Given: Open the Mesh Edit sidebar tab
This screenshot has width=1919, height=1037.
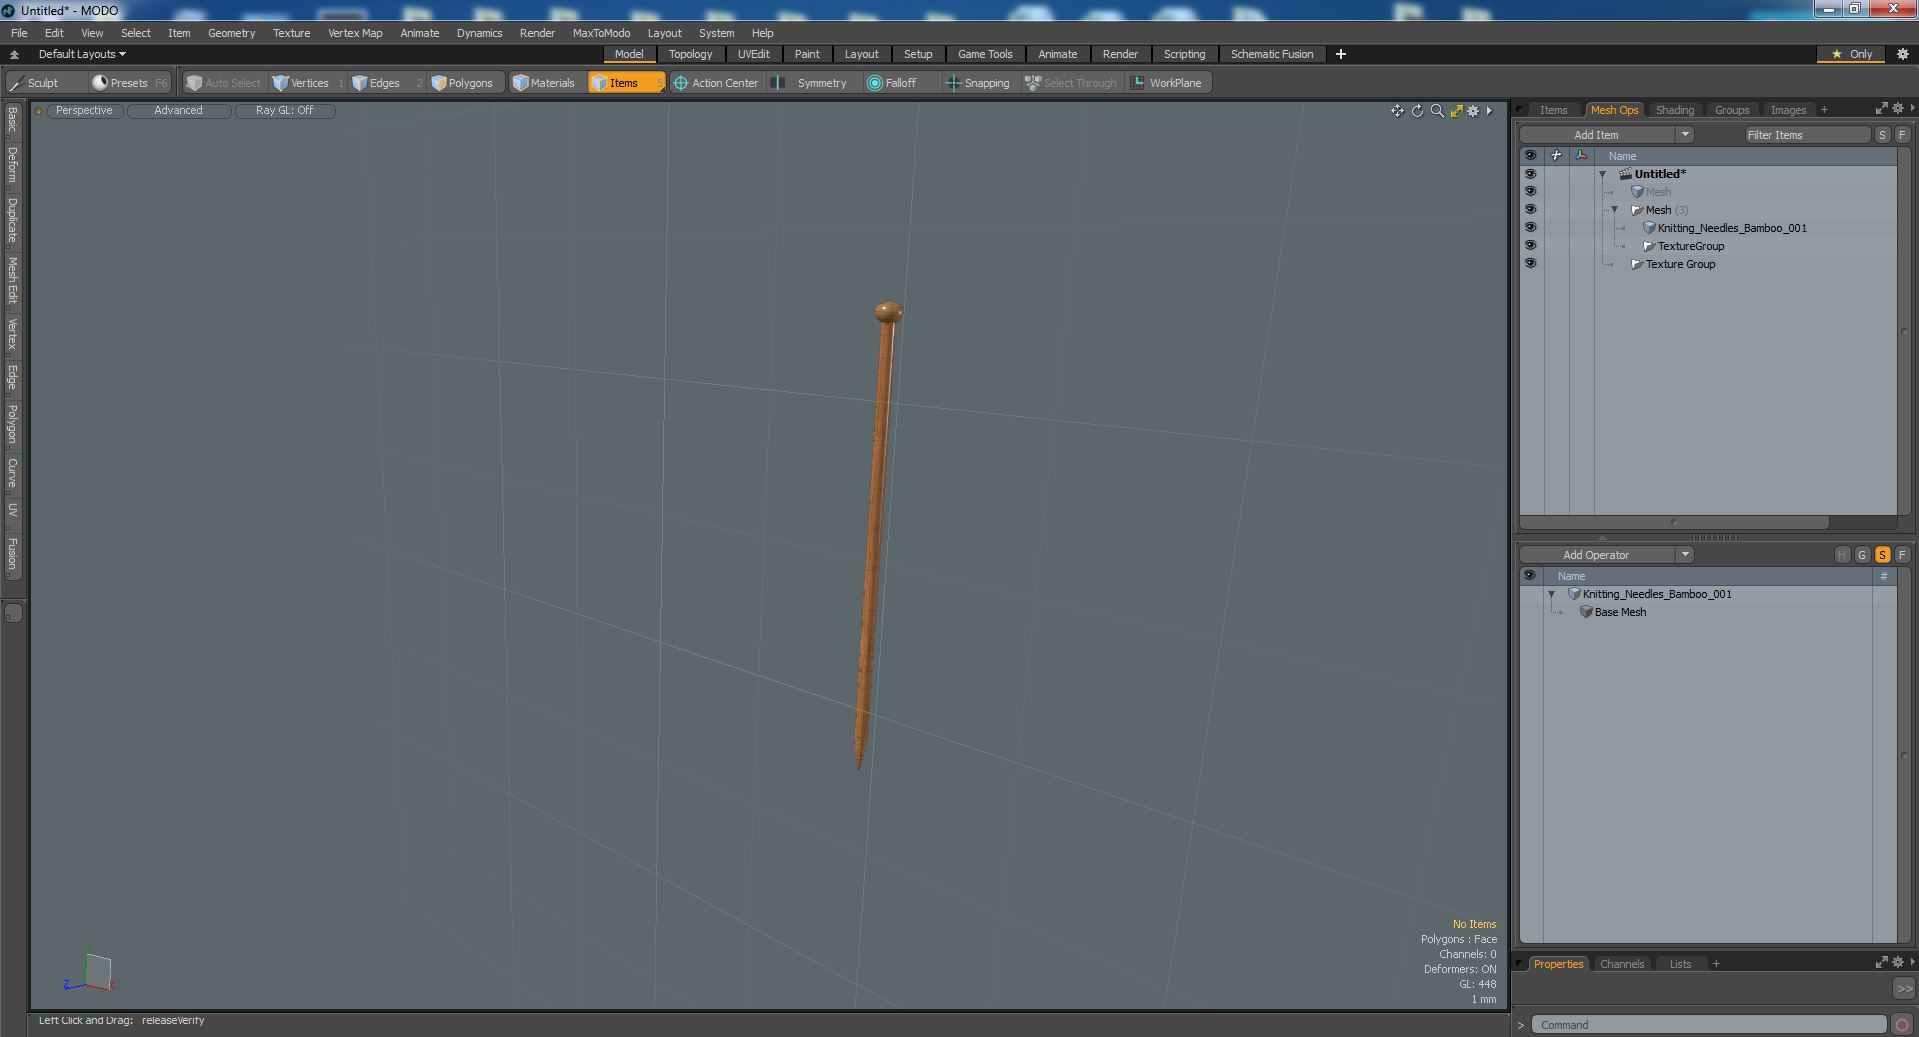Looking at the screenshot, I should pyautogui.click(x=12, y=281).
